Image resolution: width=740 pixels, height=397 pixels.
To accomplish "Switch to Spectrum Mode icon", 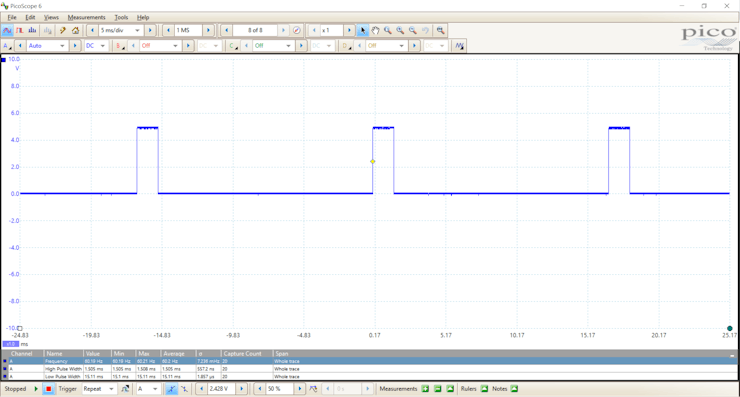I will click(x=32, y=30).
